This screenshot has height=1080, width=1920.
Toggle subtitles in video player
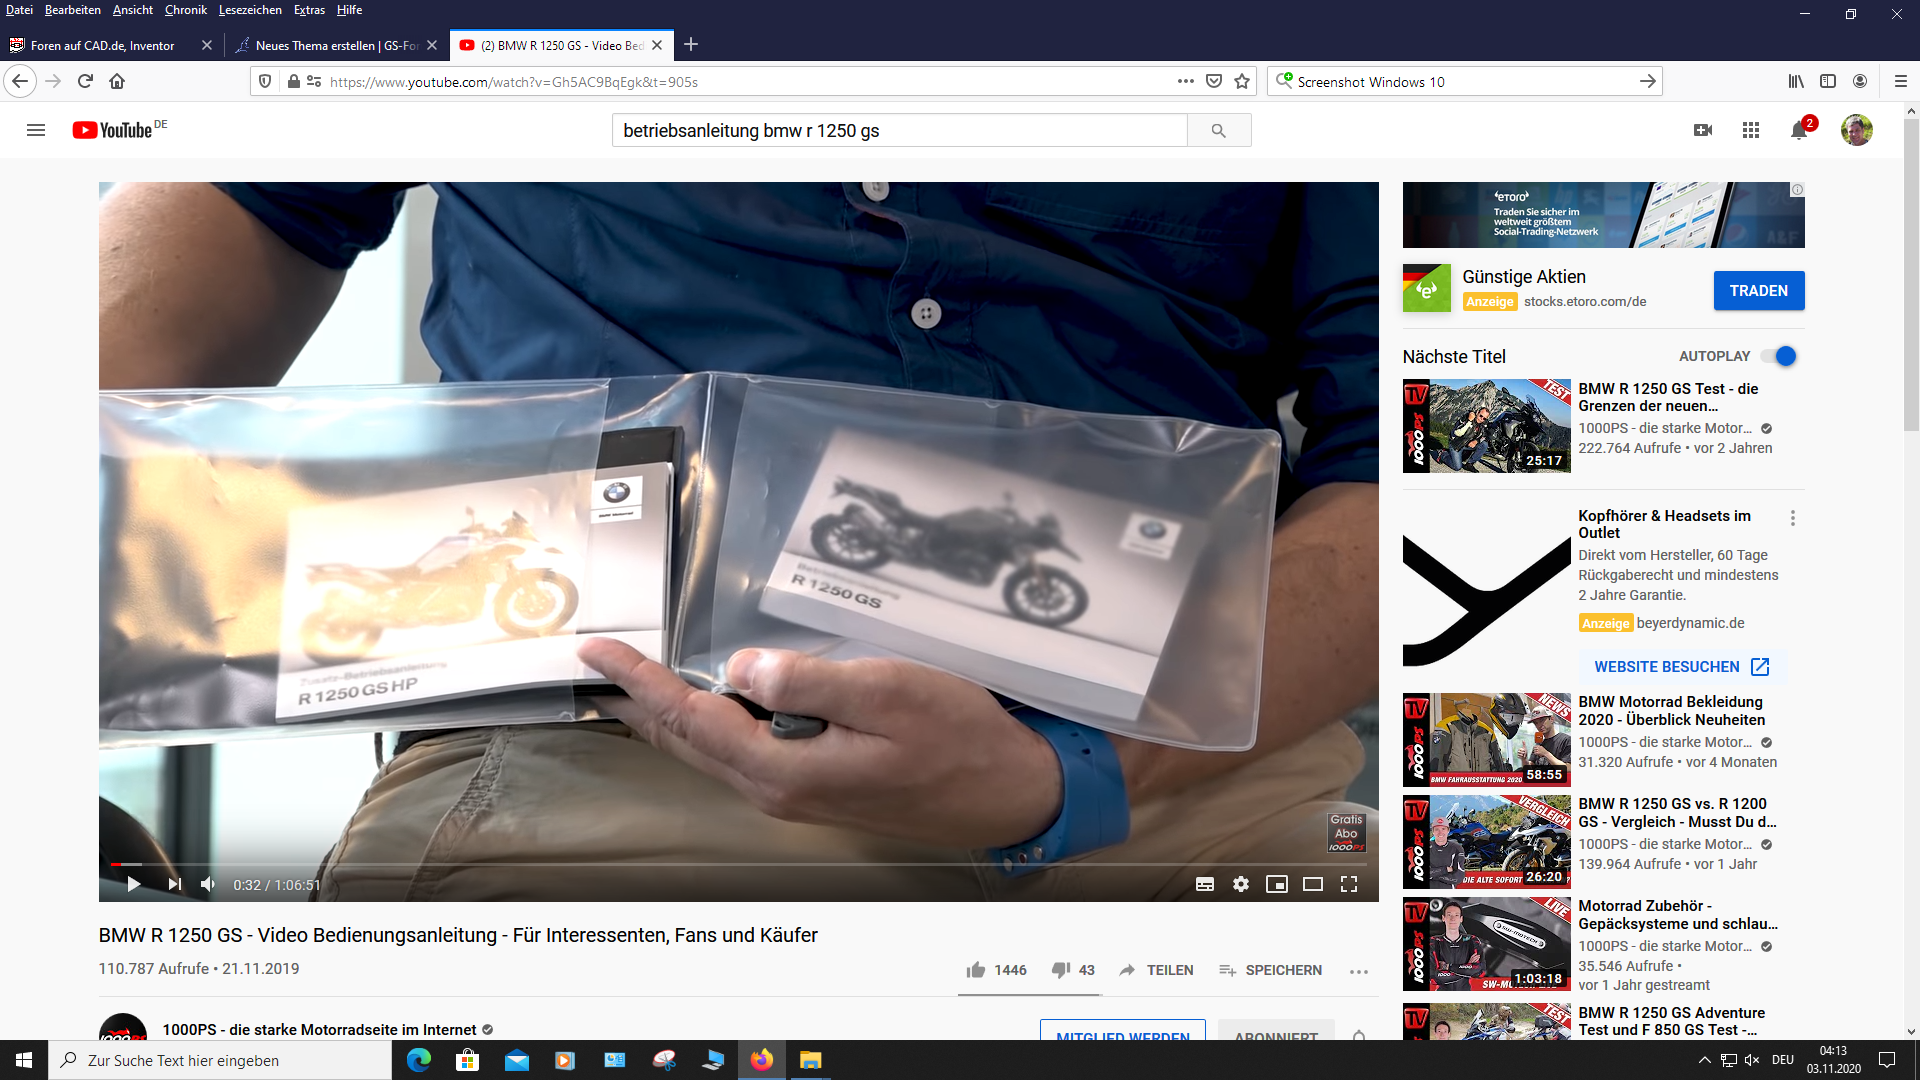coord(1205,884)
